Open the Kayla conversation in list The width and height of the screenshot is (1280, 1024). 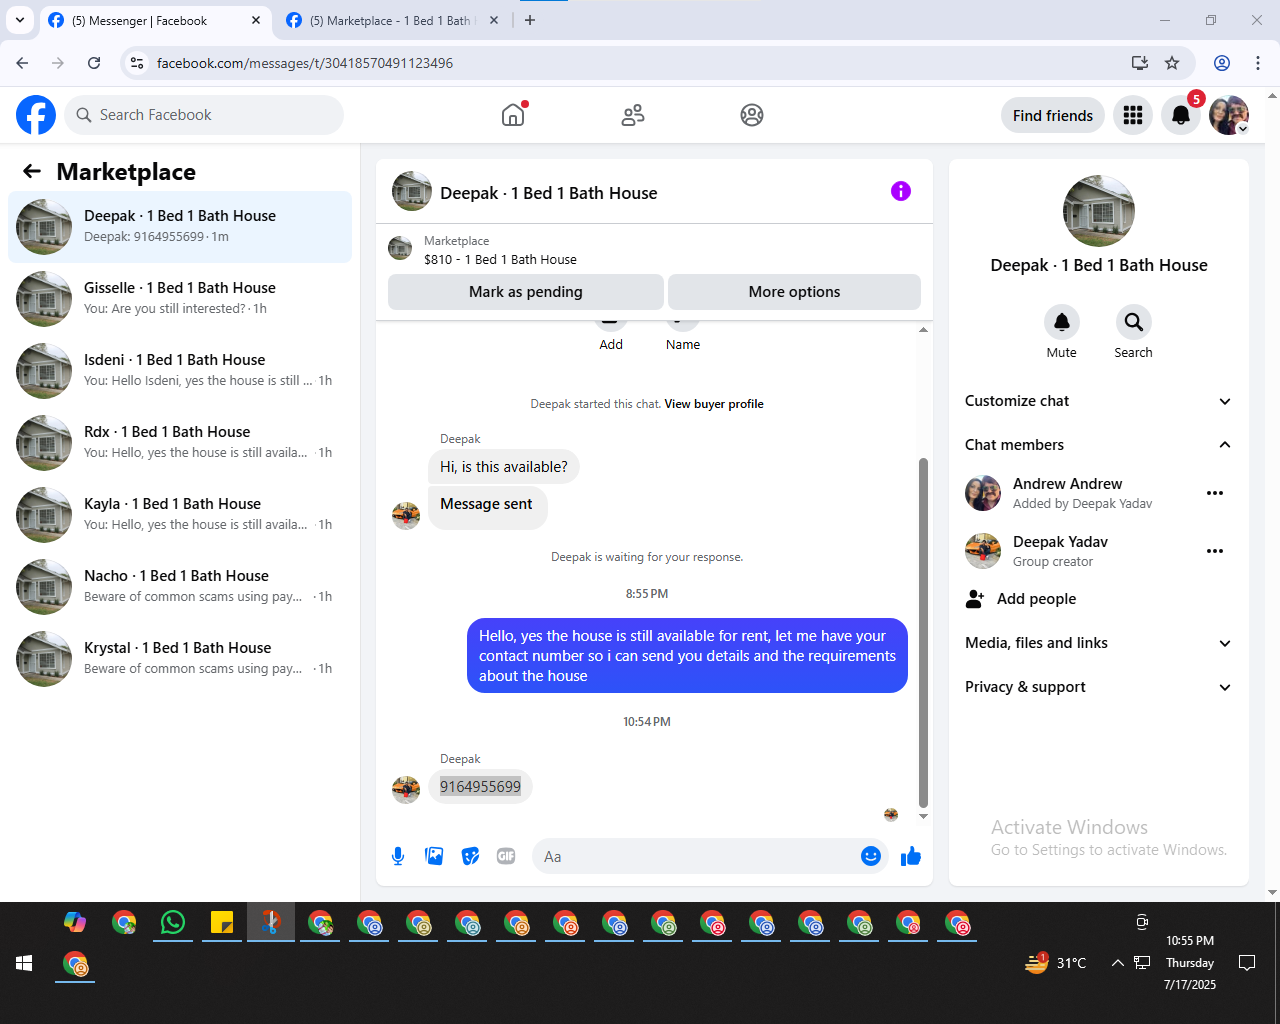coord(180,515)
